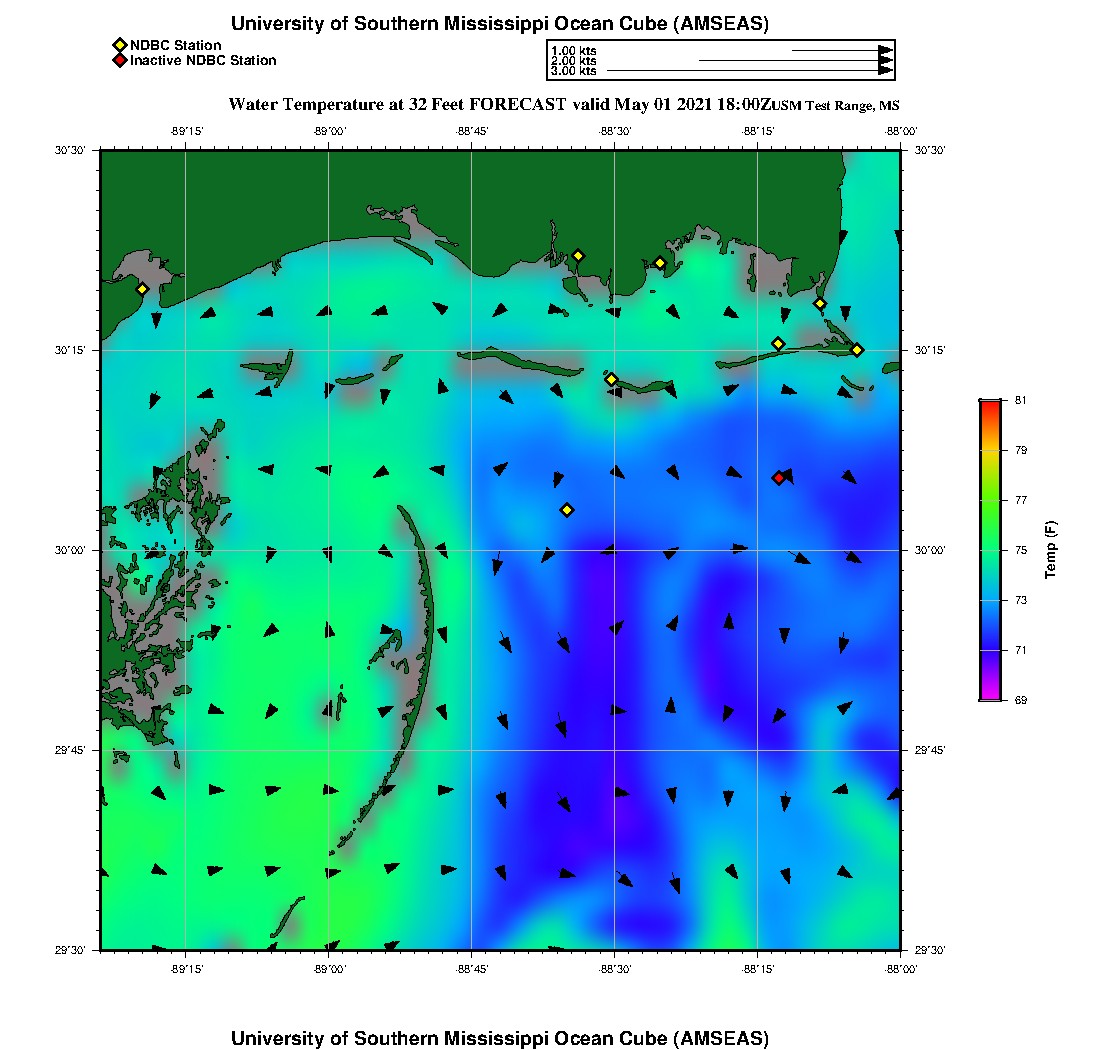The height and width of the screenshot is (1050, 1100).
Task: Click the top 'Ocean Cube (AMSEAS)' page title
Action: [x=500, y=24]
